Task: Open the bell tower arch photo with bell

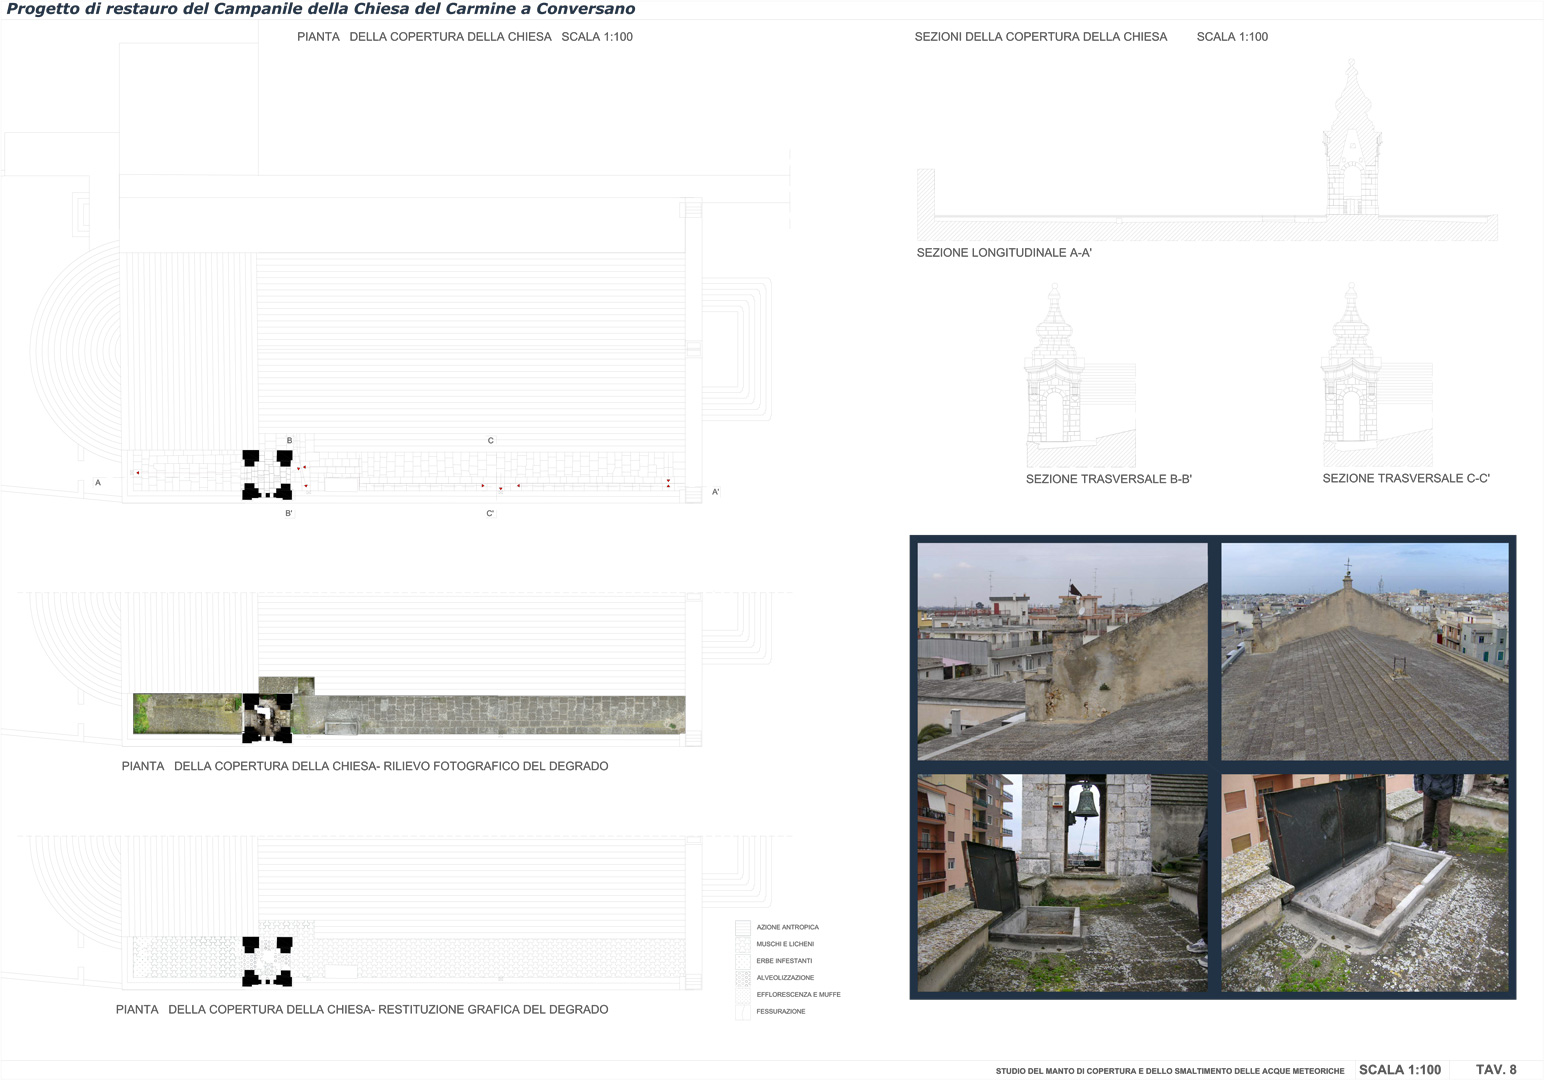Action: point(1062,883)
